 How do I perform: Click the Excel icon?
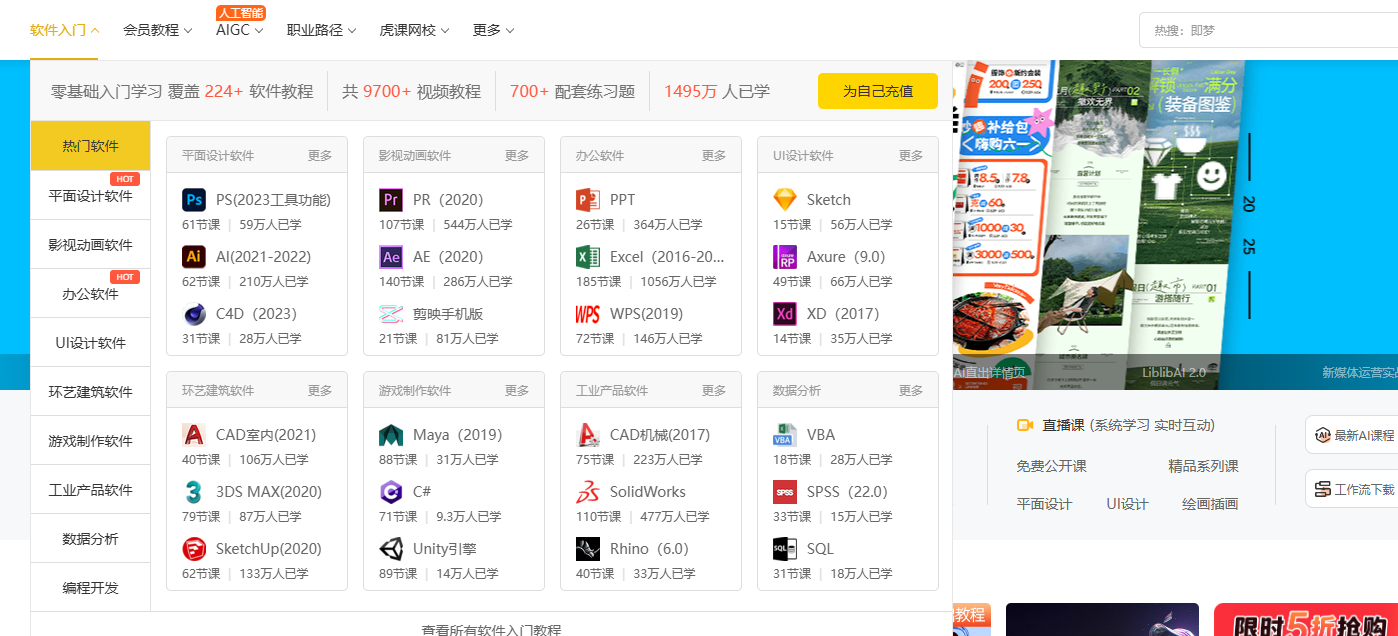coord(588,257)
